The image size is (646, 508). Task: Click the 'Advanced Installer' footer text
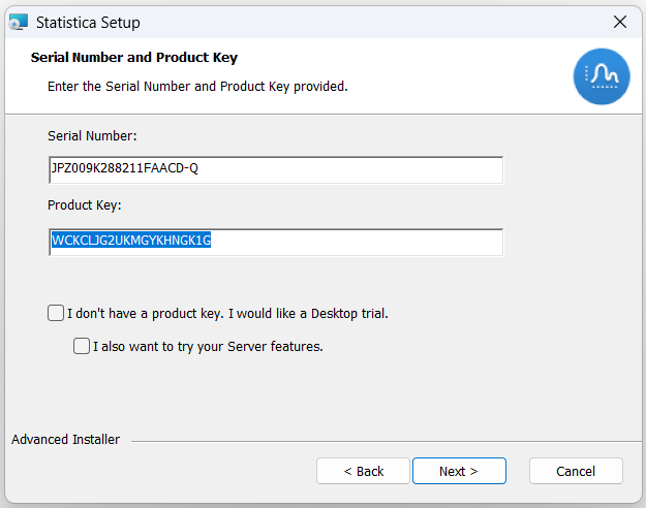click(x=66, y=440)
